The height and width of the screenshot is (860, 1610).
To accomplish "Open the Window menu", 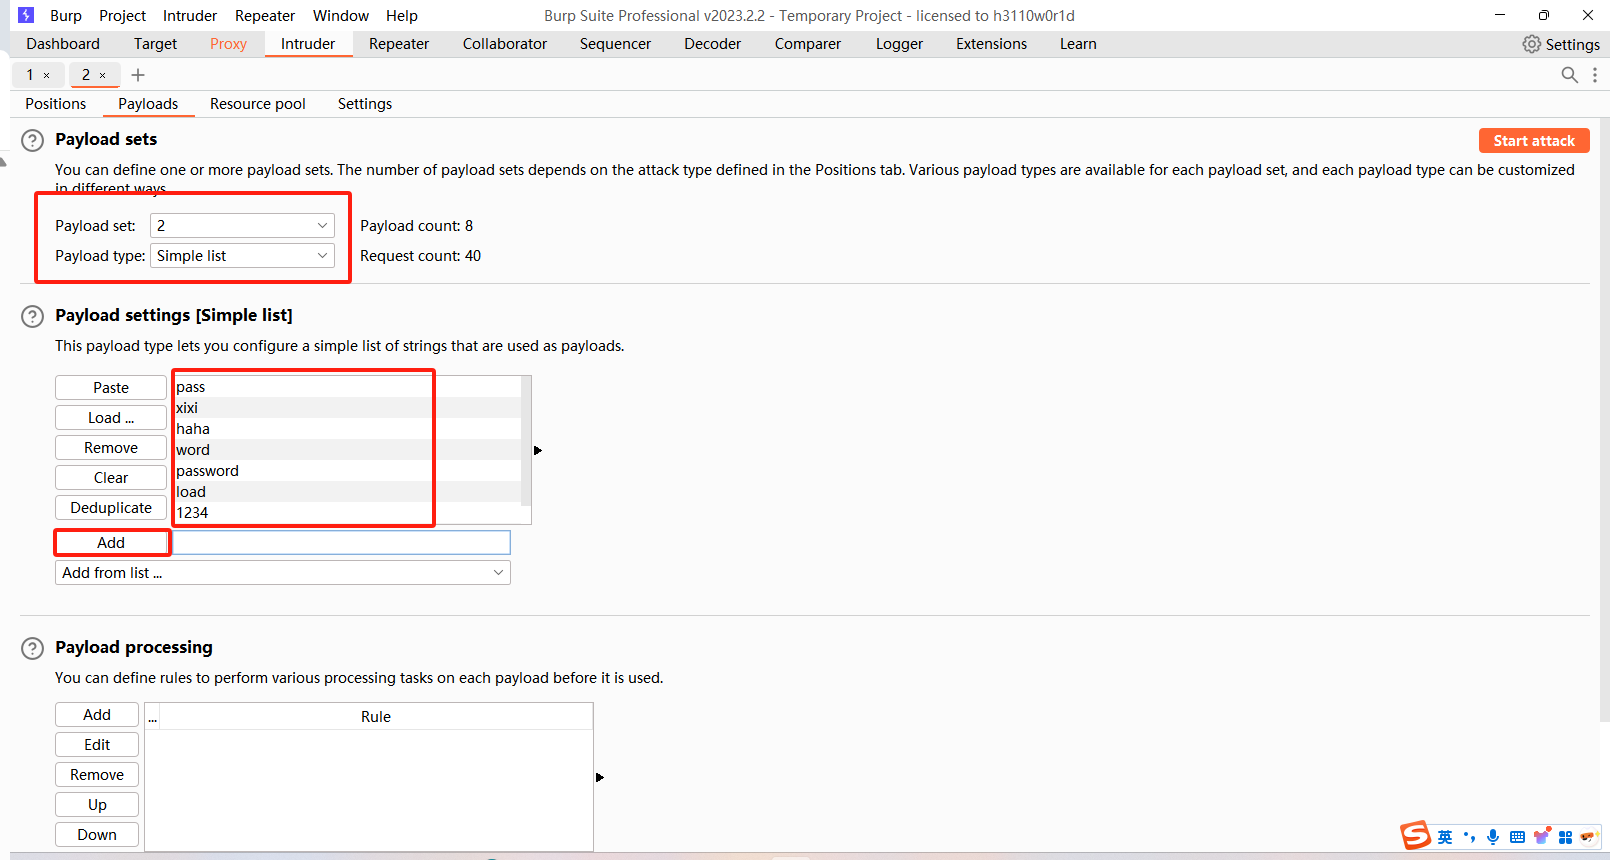I will pos(341,16).
